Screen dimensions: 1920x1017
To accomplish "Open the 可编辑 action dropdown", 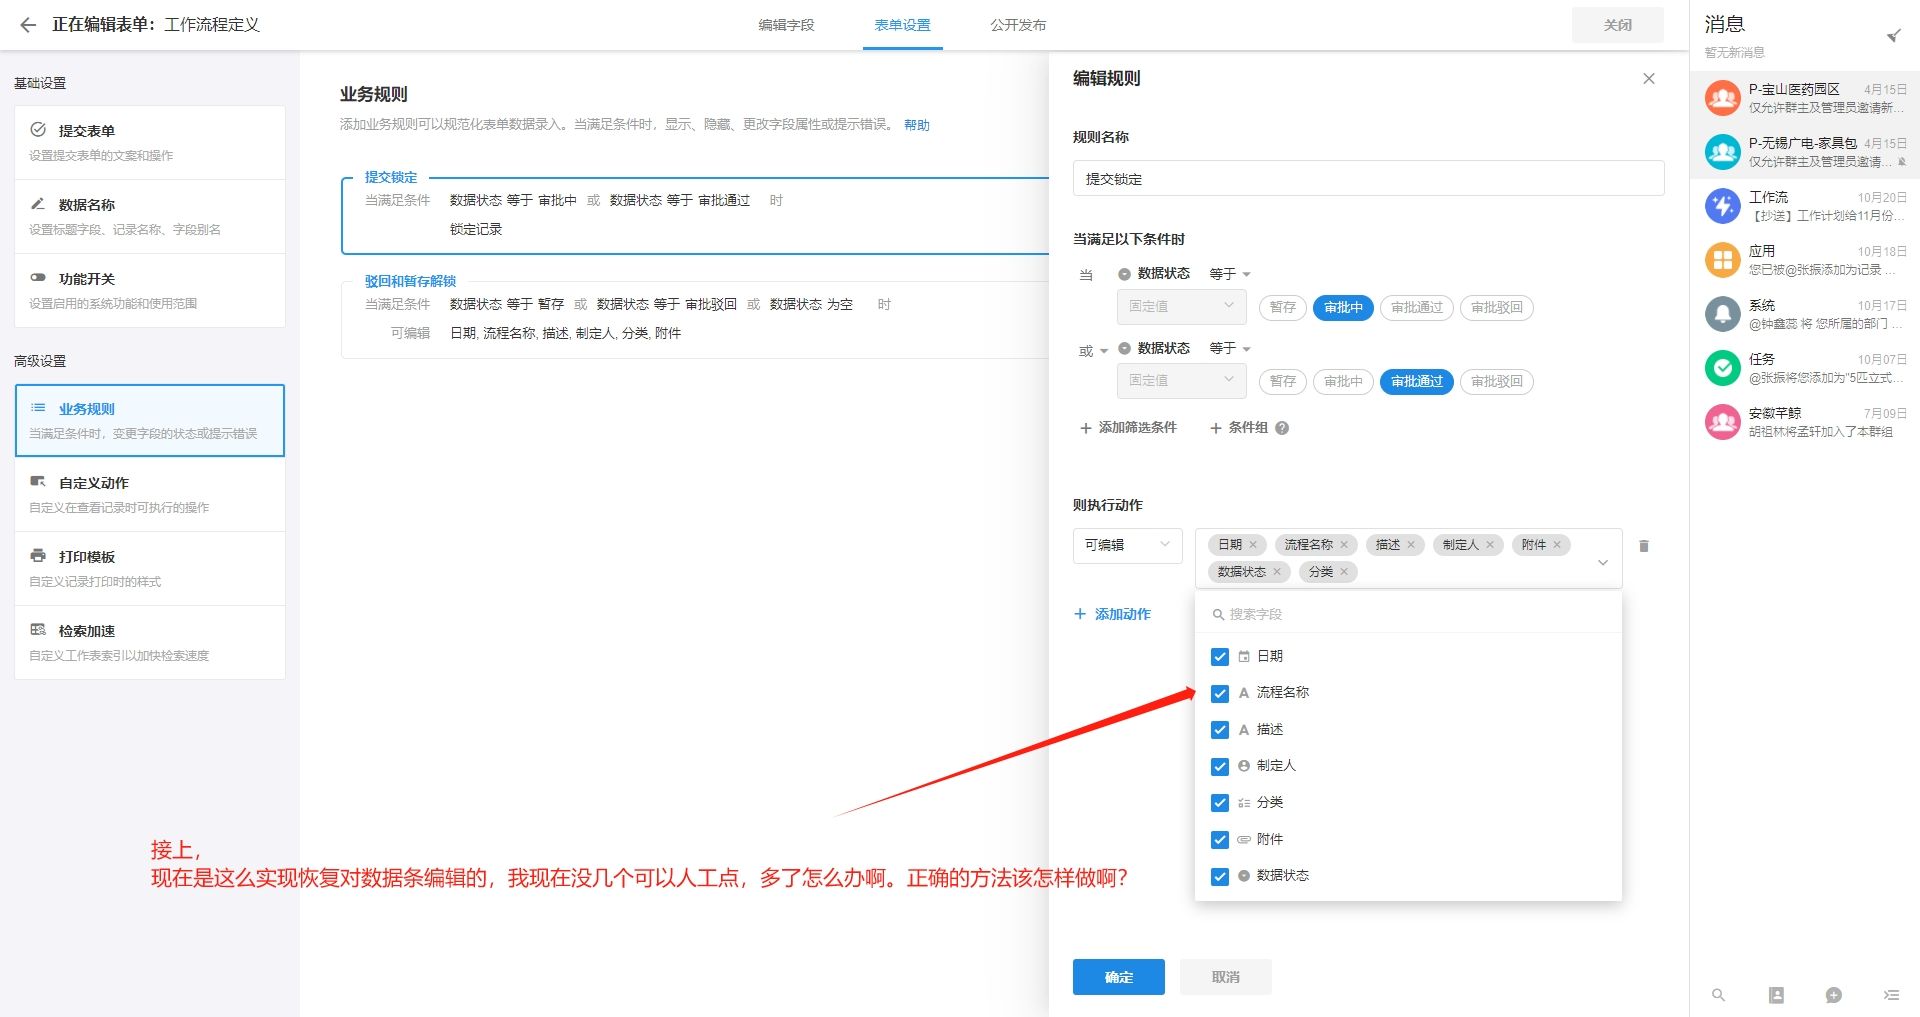I will tap(1127, 545).
